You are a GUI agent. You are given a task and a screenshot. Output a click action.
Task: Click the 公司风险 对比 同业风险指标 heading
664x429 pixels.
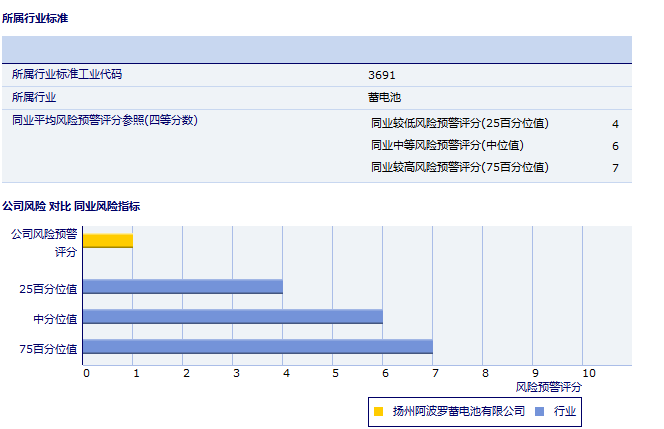click(70, 206)
